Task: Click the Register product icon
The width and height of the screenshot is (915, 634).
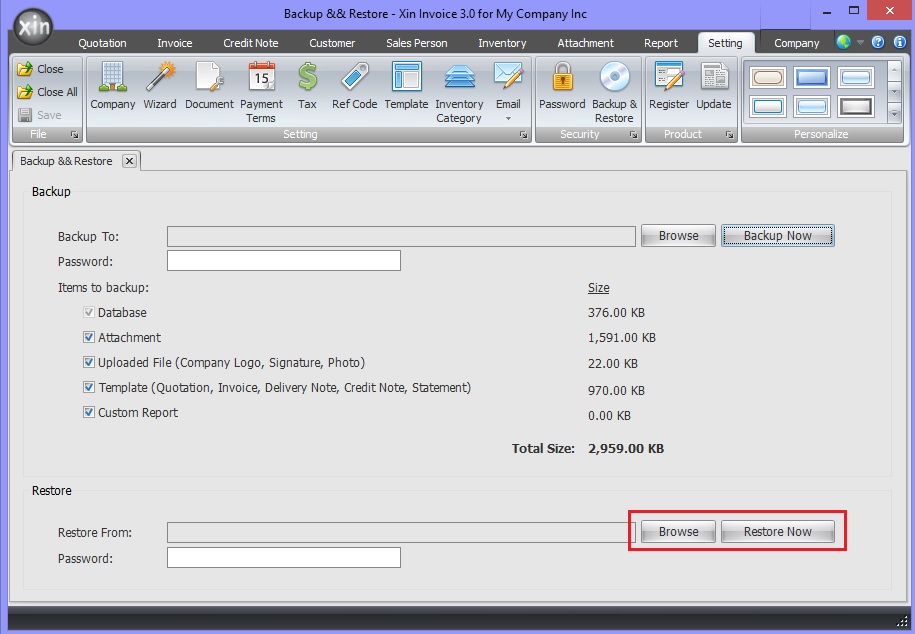Action: [x=669, y=86]
